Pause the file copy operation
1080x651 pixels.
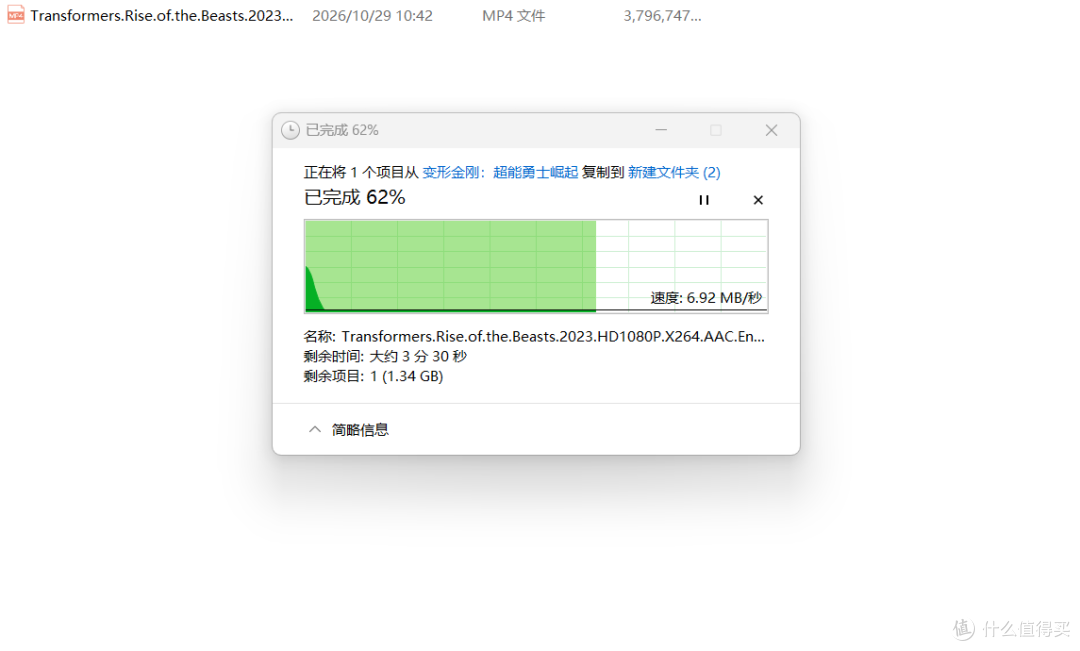703,200
